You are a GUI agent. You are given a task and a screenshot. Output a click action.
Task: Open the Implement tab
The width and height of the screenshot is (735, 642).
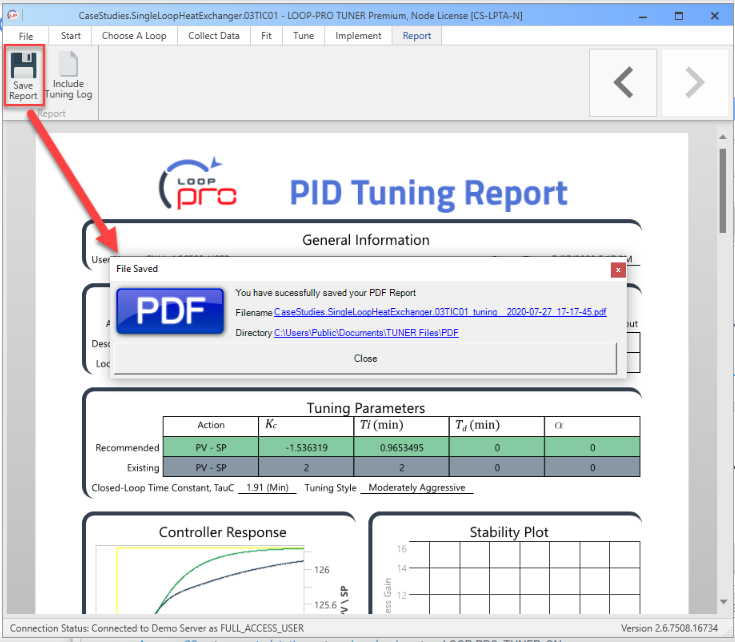(358, 36)
